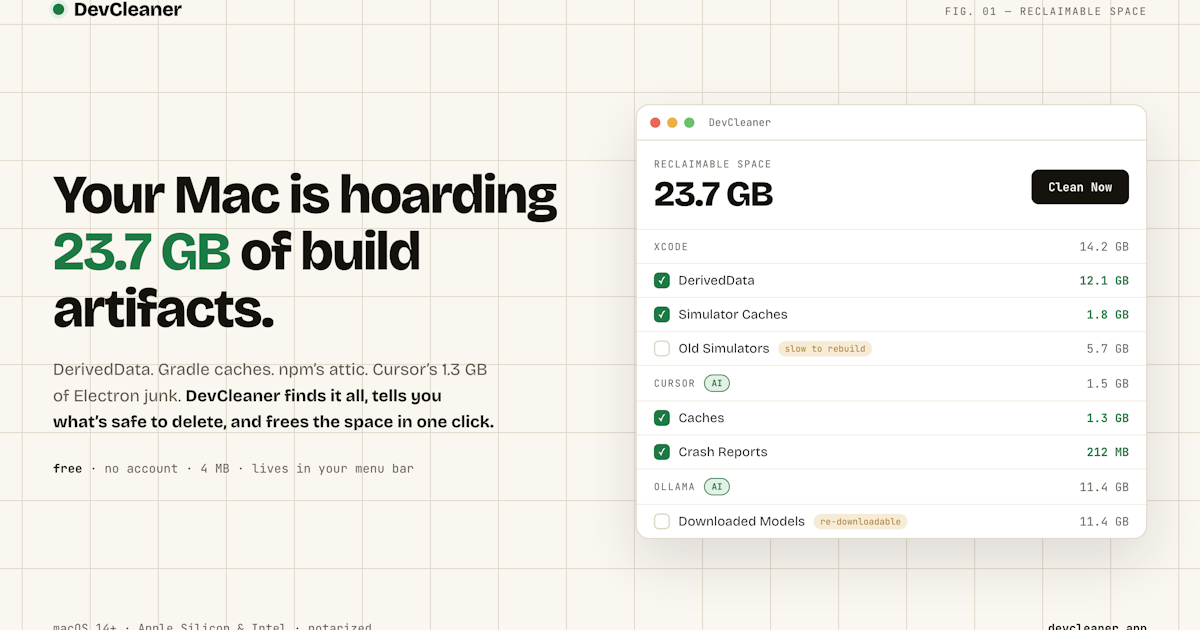
Task: Click the yellow minimize window dot
Action: [672, 123]
